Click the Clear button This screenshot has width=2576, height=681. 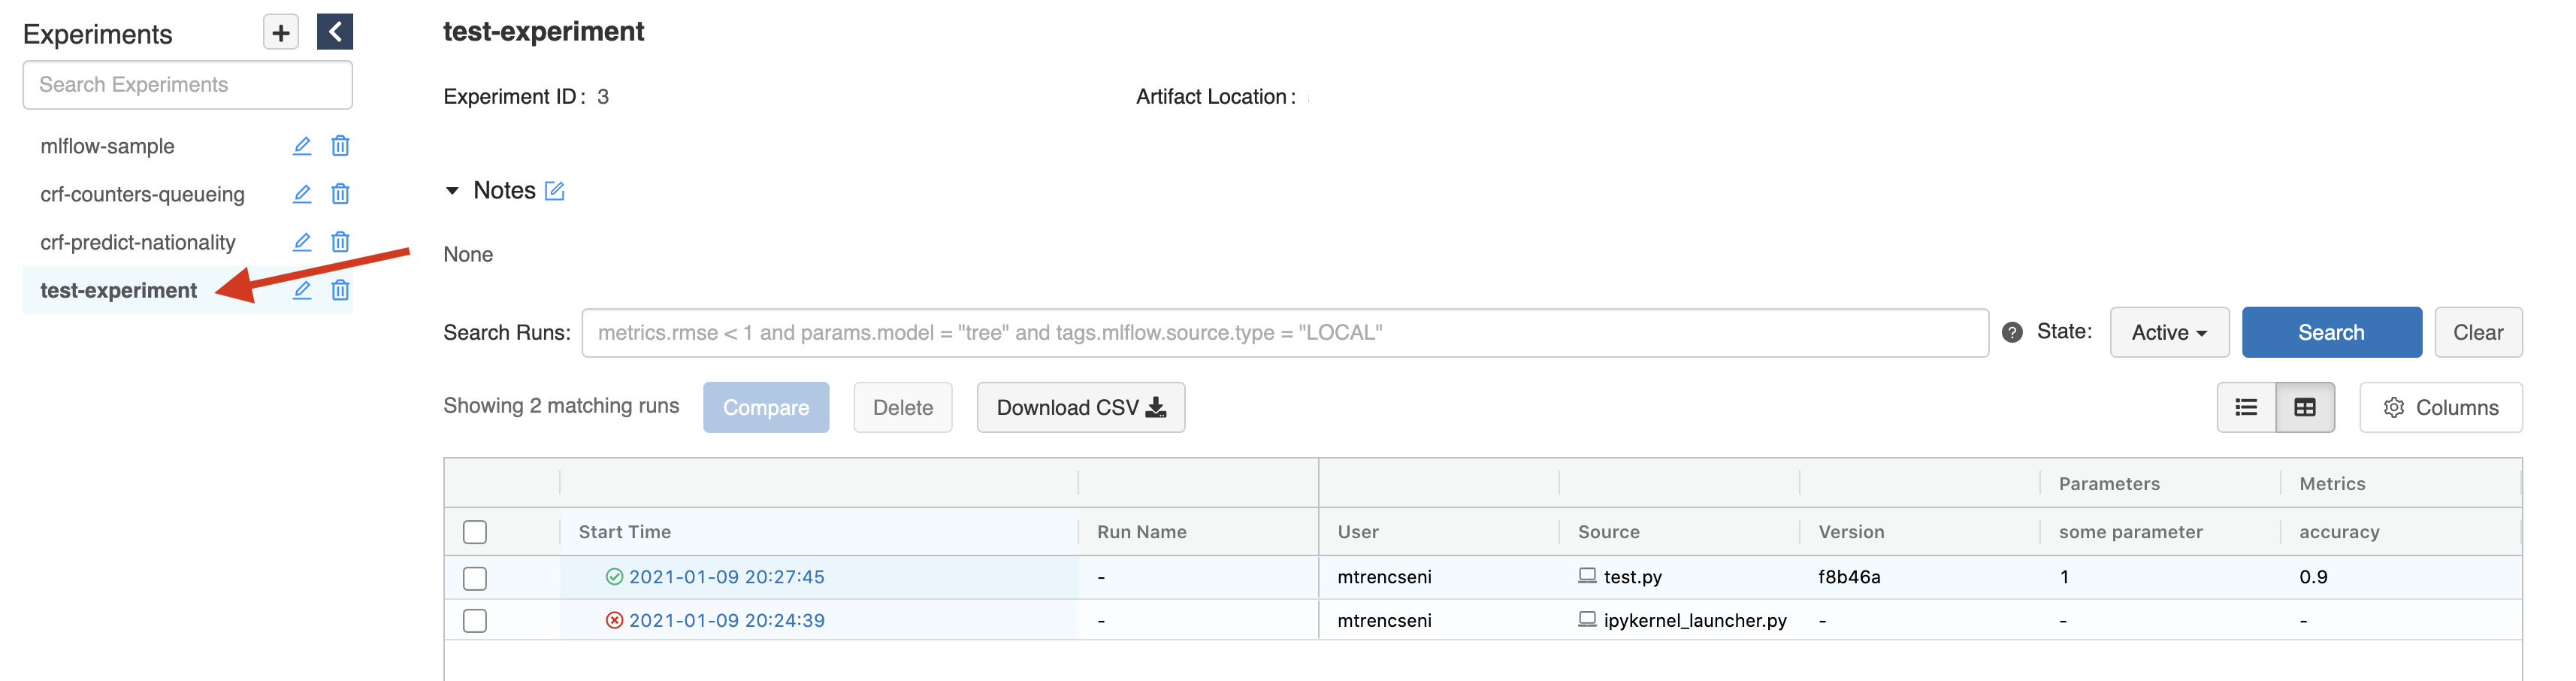pos(2478,333)
